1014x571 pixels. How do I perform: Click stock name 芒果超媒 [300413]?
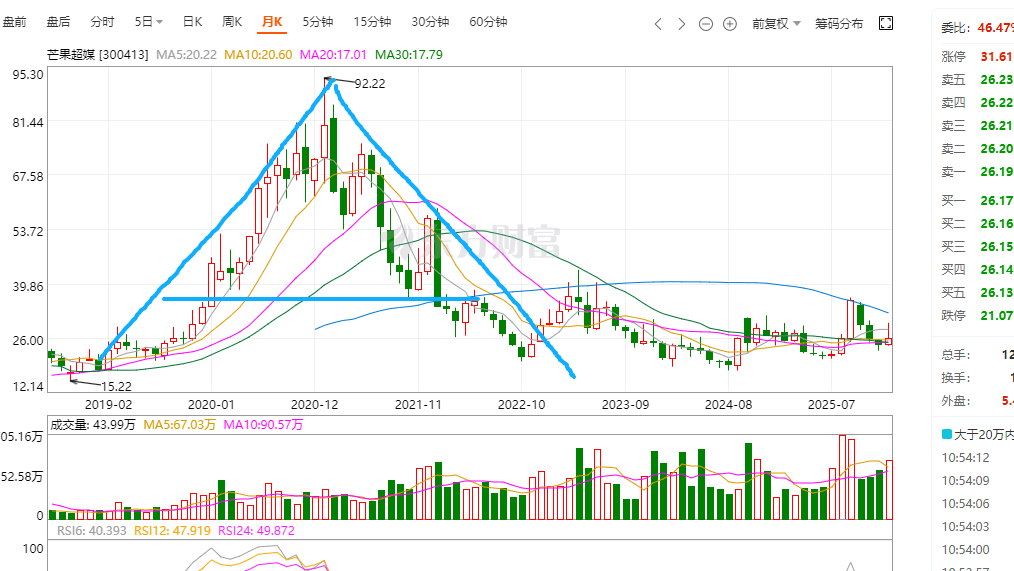pos(98,55)
